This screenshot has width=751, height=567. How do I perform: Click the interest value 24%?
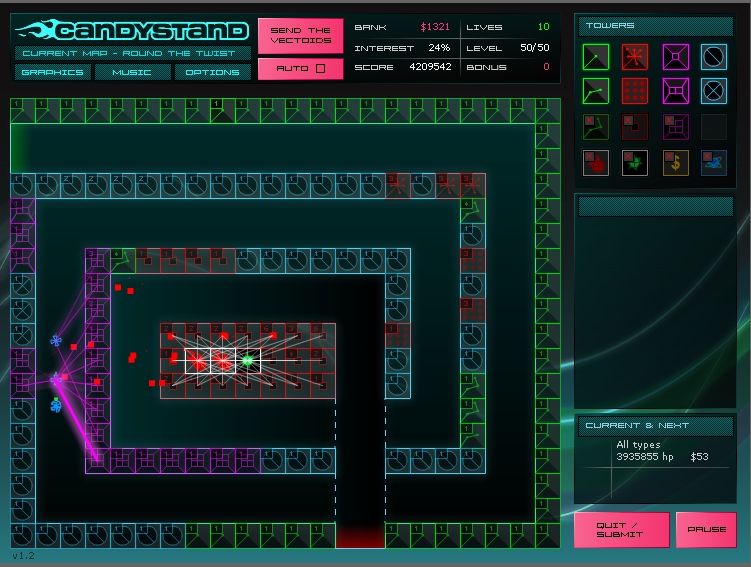point(439,47)
